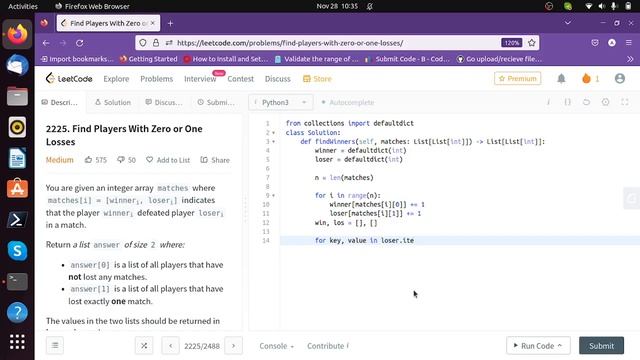This screenshot has height=360, width=640.
Task: Submit the solution
Action: 601,346
